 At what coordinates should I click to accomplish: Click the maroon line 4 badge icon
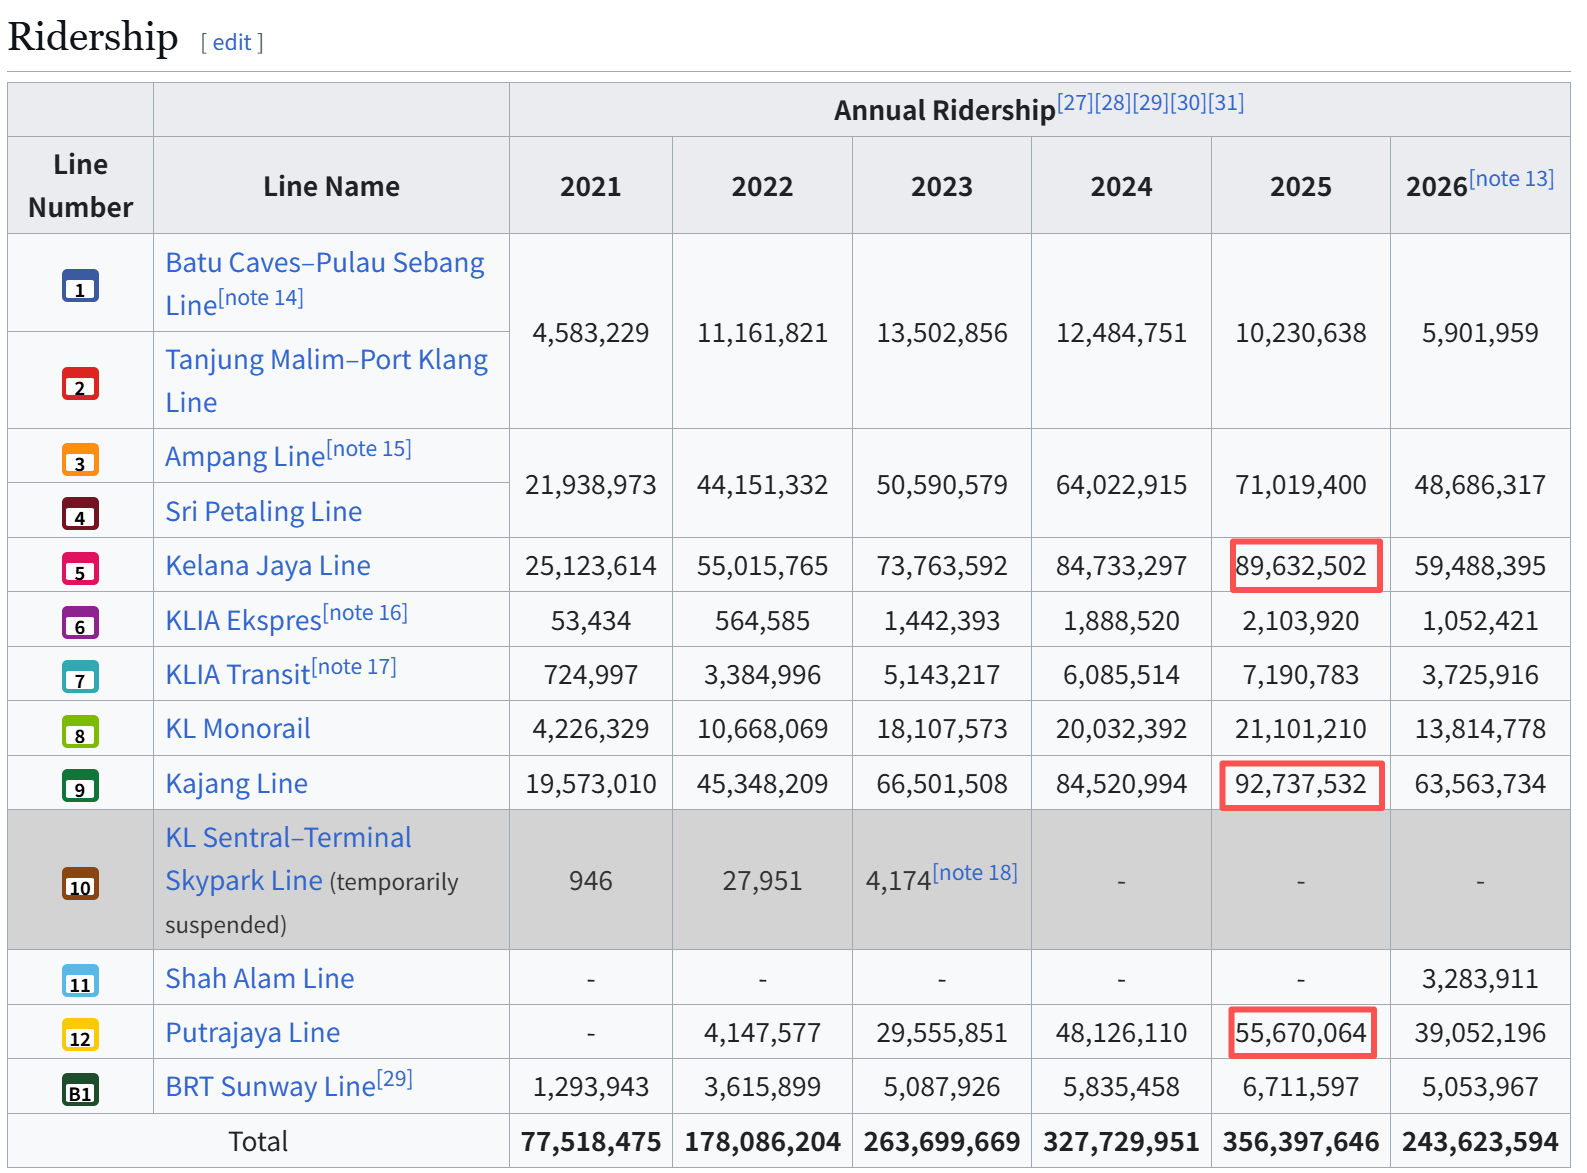80,513
